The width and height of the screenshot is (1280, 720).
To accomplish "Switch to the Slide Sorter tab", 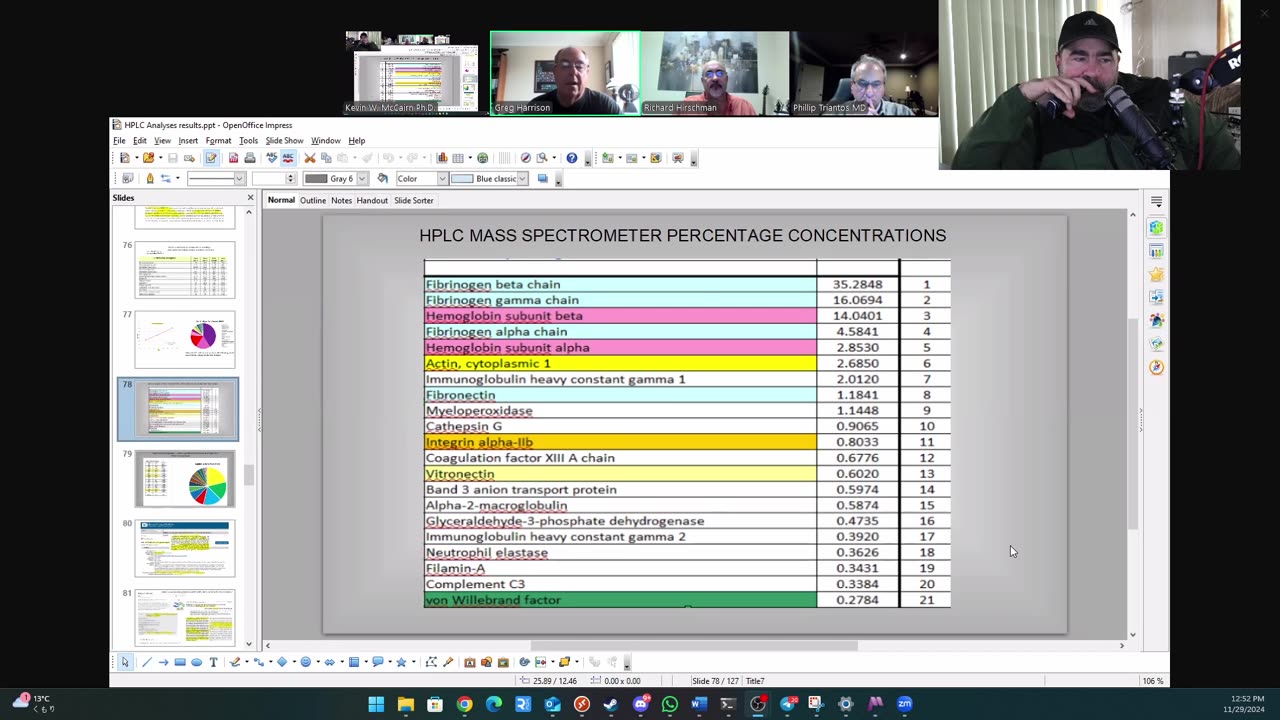I will (x=413, y=200).
